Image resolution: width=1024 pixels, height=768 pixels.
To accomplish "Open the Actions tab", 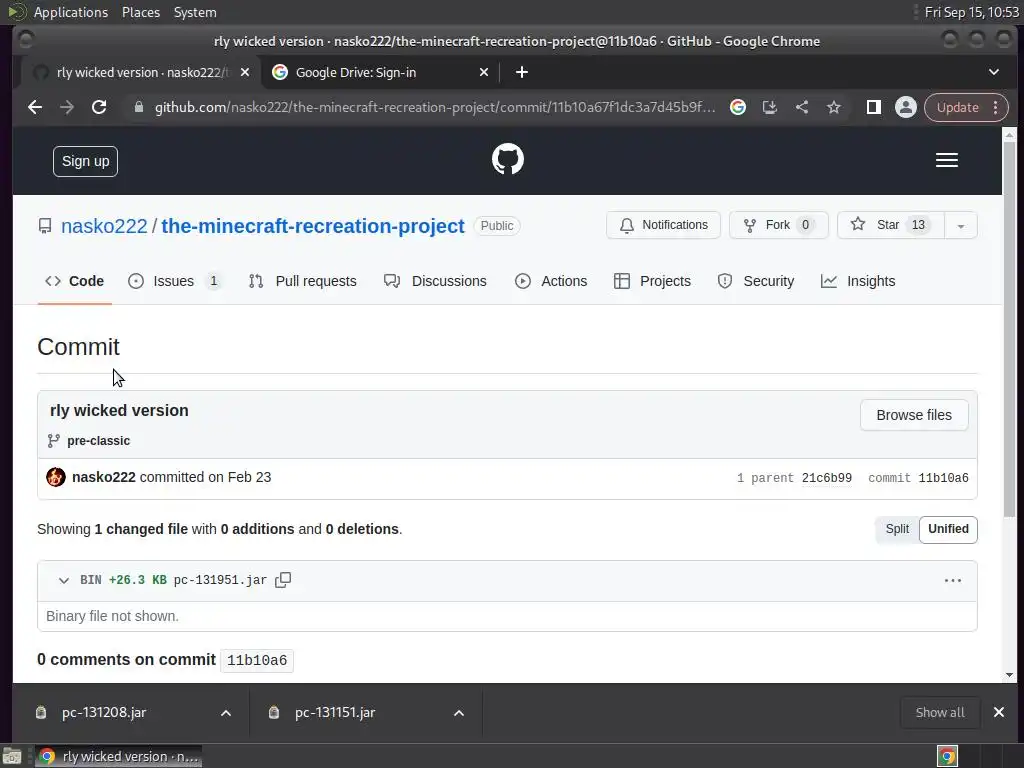I will (551, 281).
